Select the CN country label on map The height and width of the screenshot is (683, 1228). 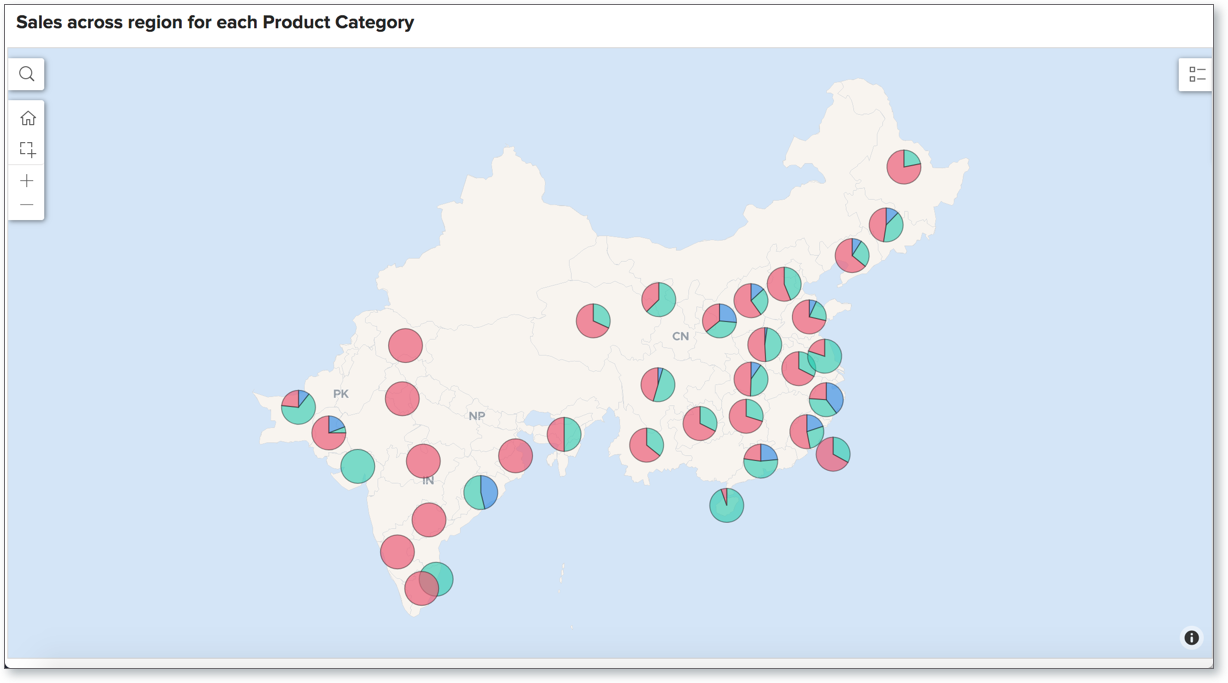click(x=680, y=336)
